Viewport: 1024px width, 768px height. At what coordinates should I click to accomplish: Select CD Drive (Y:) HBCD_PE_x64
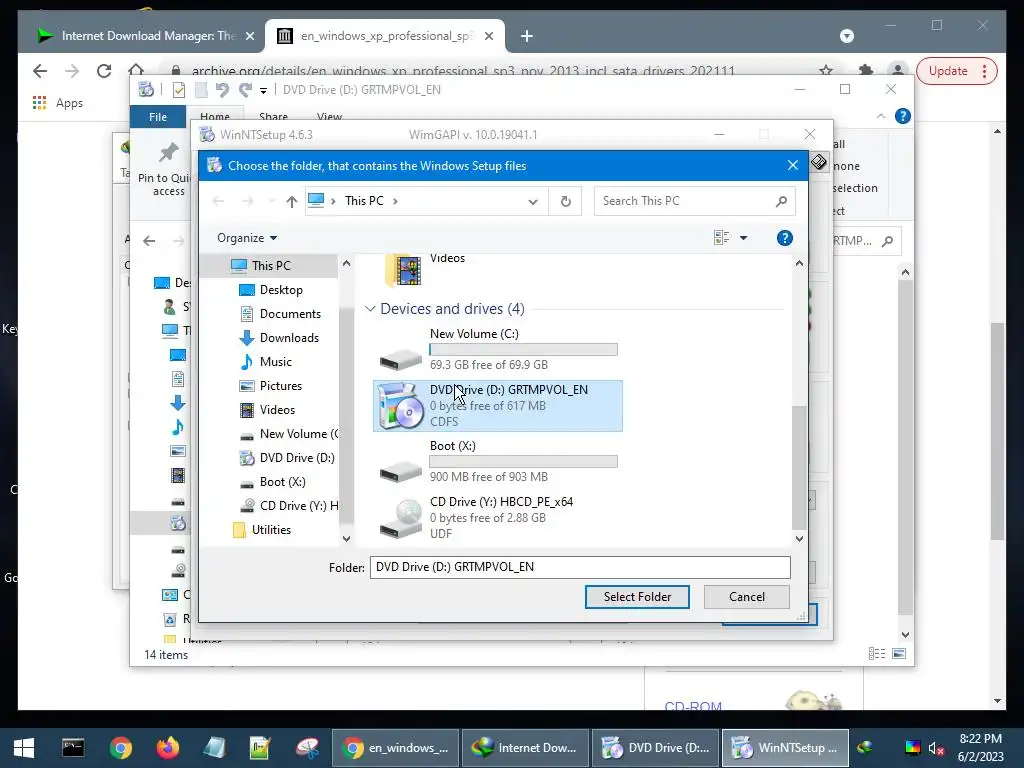[497, 518]
